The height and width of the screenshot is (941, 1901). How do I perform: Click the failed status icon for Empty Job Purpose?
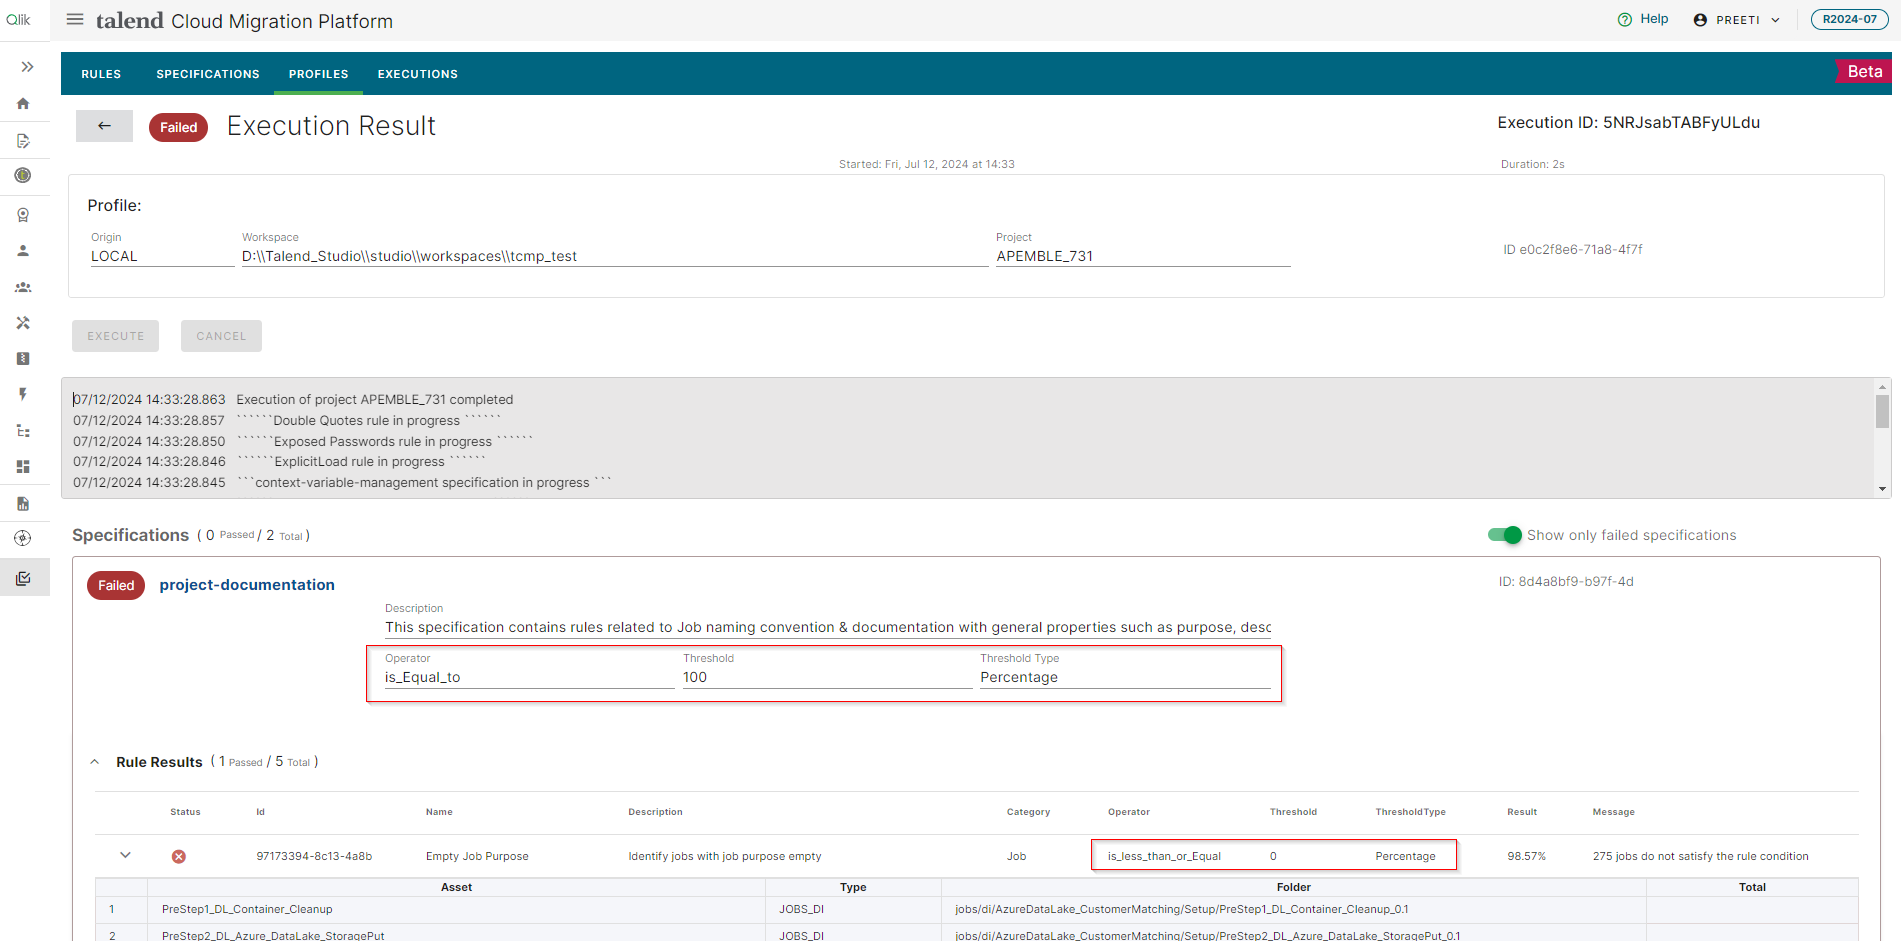click(179, 857)
